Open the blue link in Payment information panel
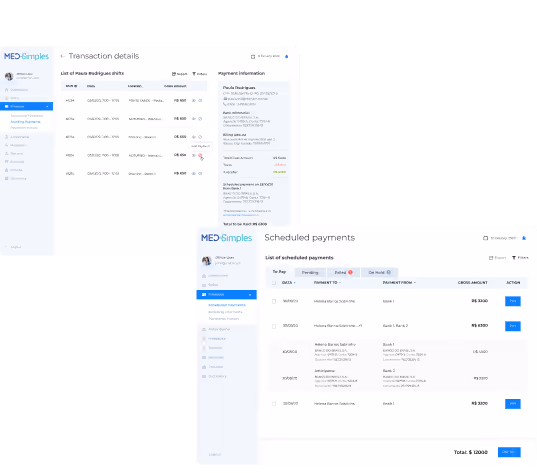Screen dimensions: 537x473 pos(241,215)
